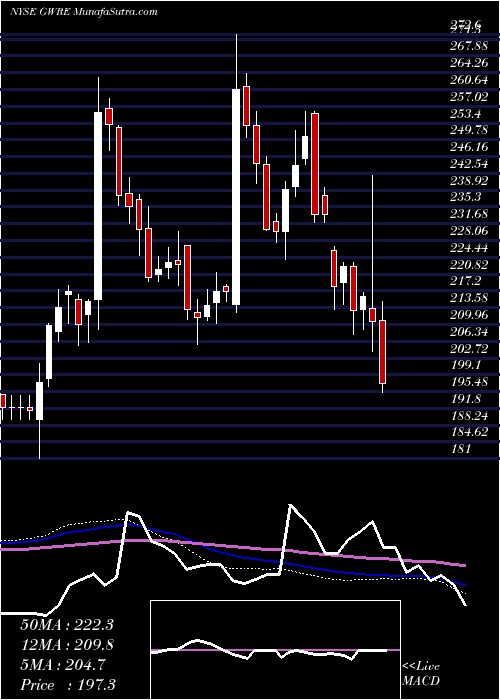Click the 12MA : 209.8 readout
The width and height of the screenshot is (500, 700).
[x=67, y=645]
